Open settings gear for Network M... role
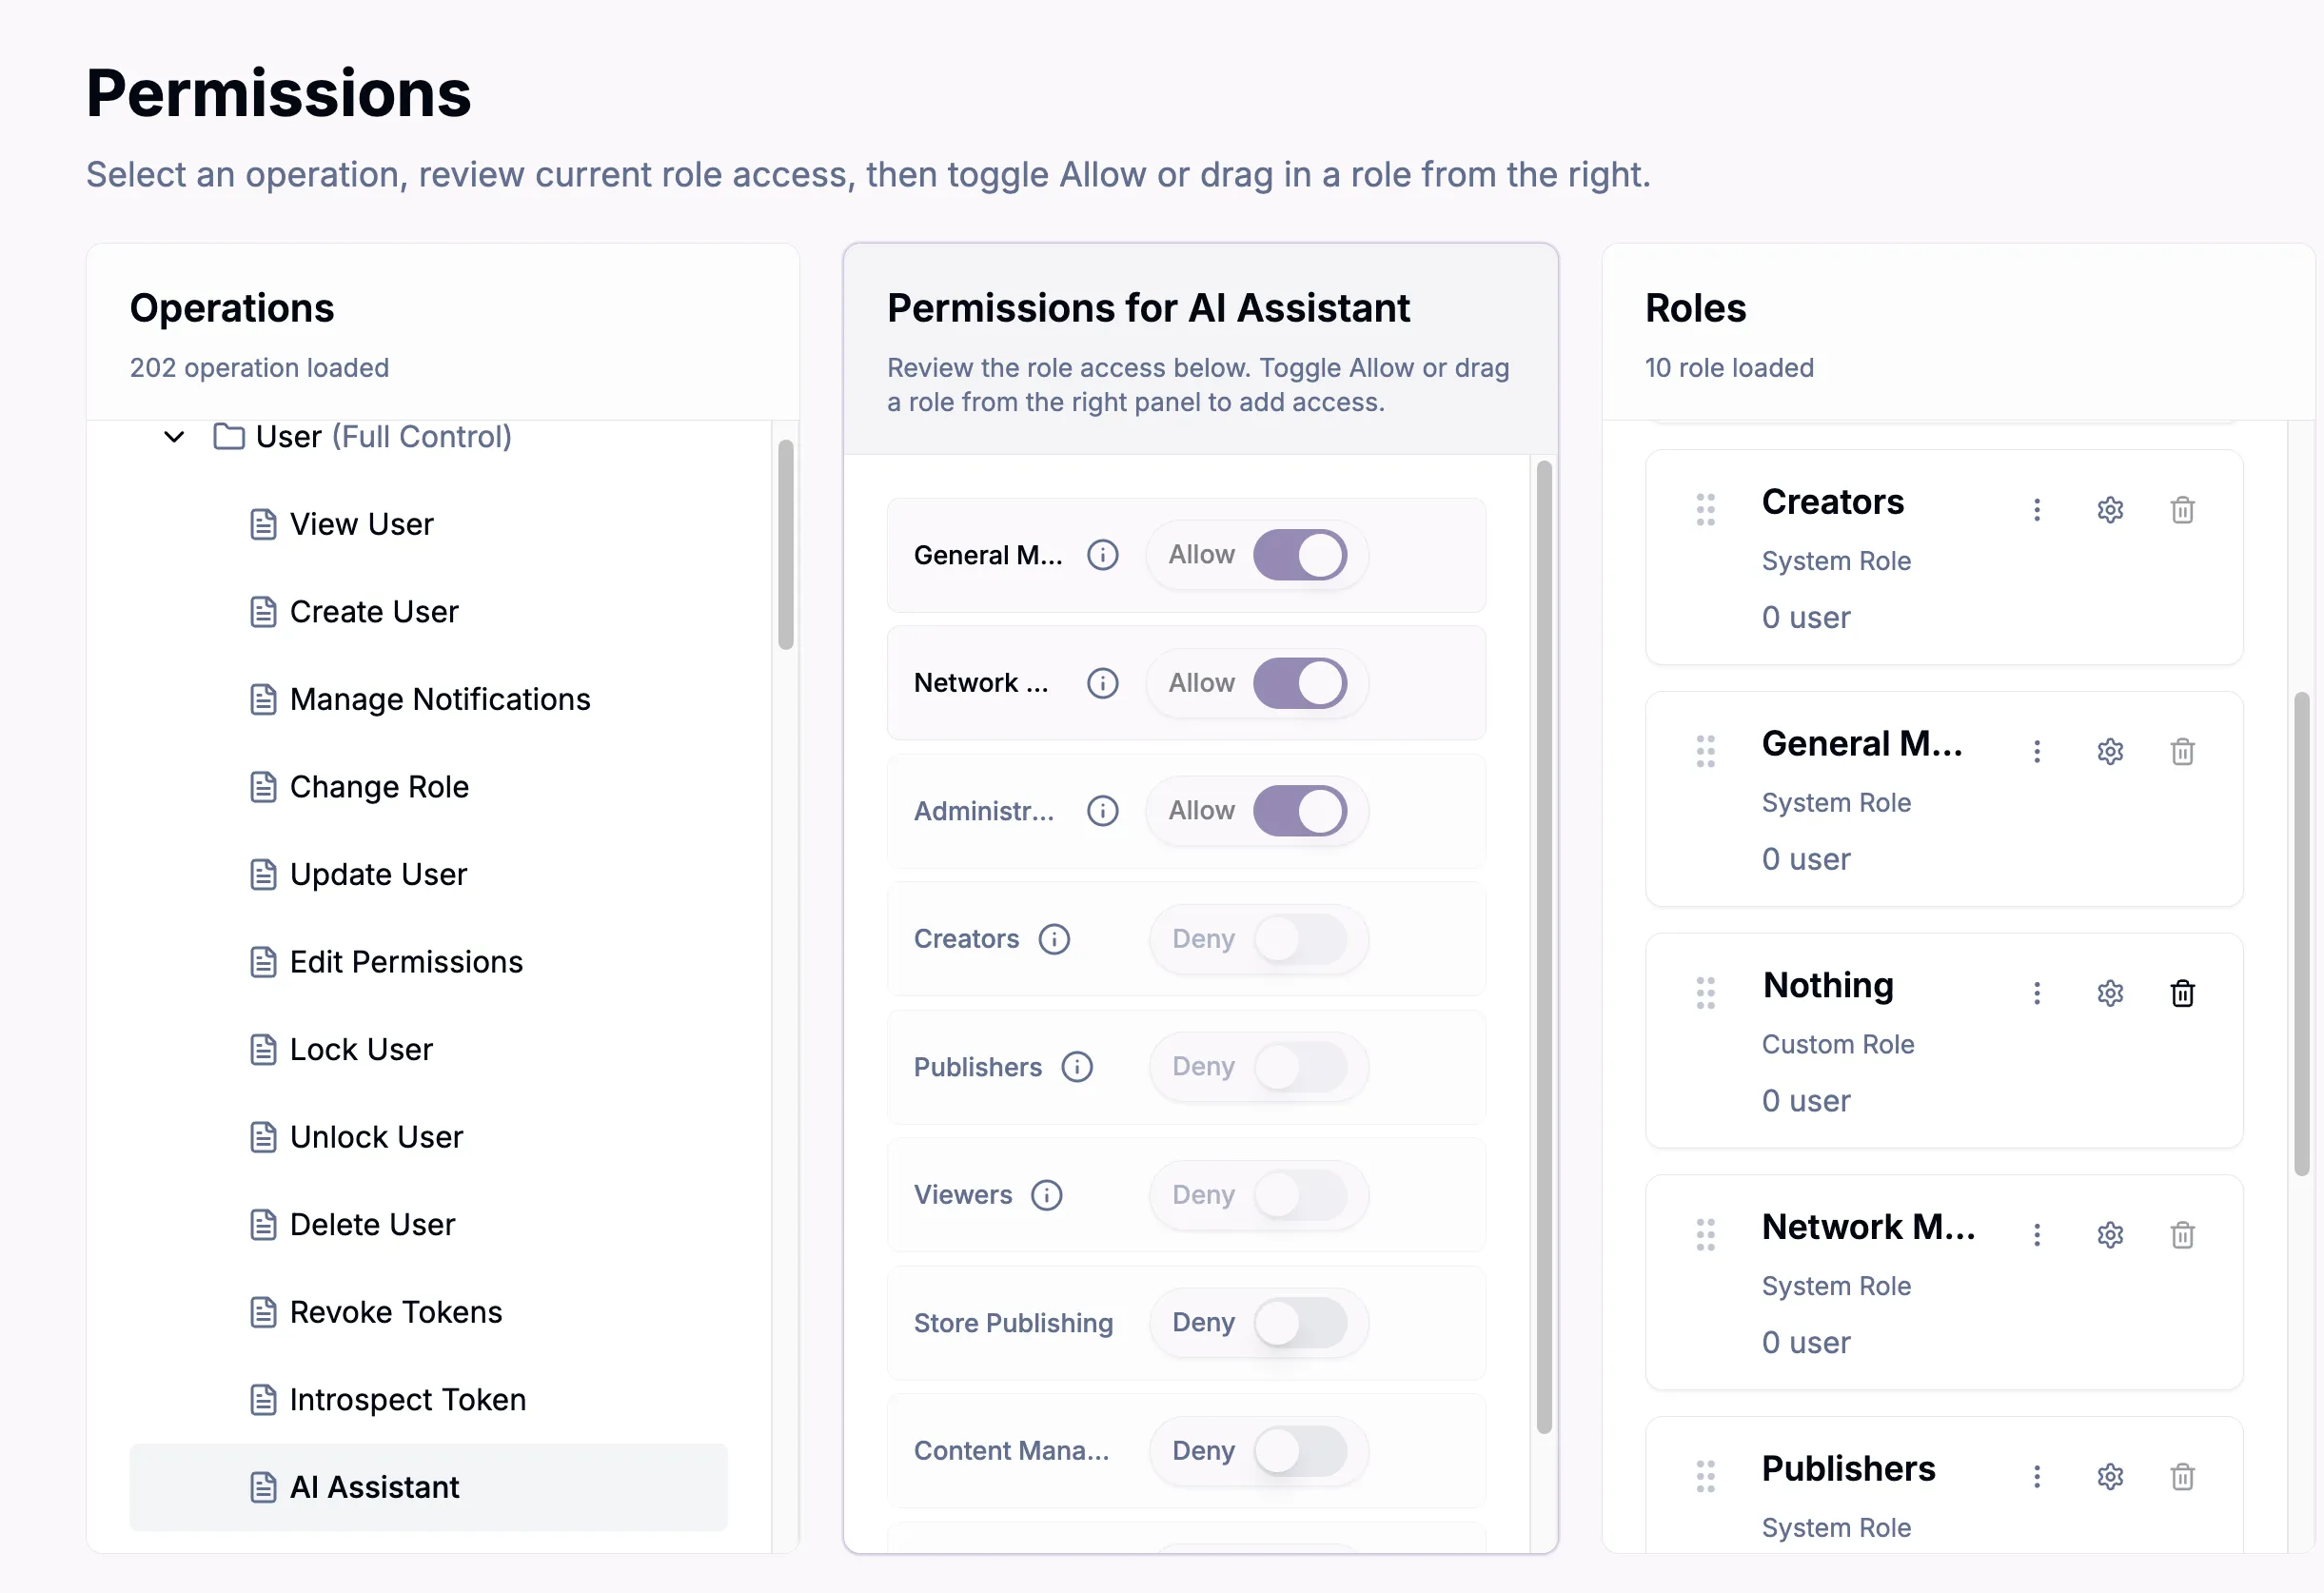Image resolution: width=2324 pixels, height=1593 pixels. click(2110, 1236)
